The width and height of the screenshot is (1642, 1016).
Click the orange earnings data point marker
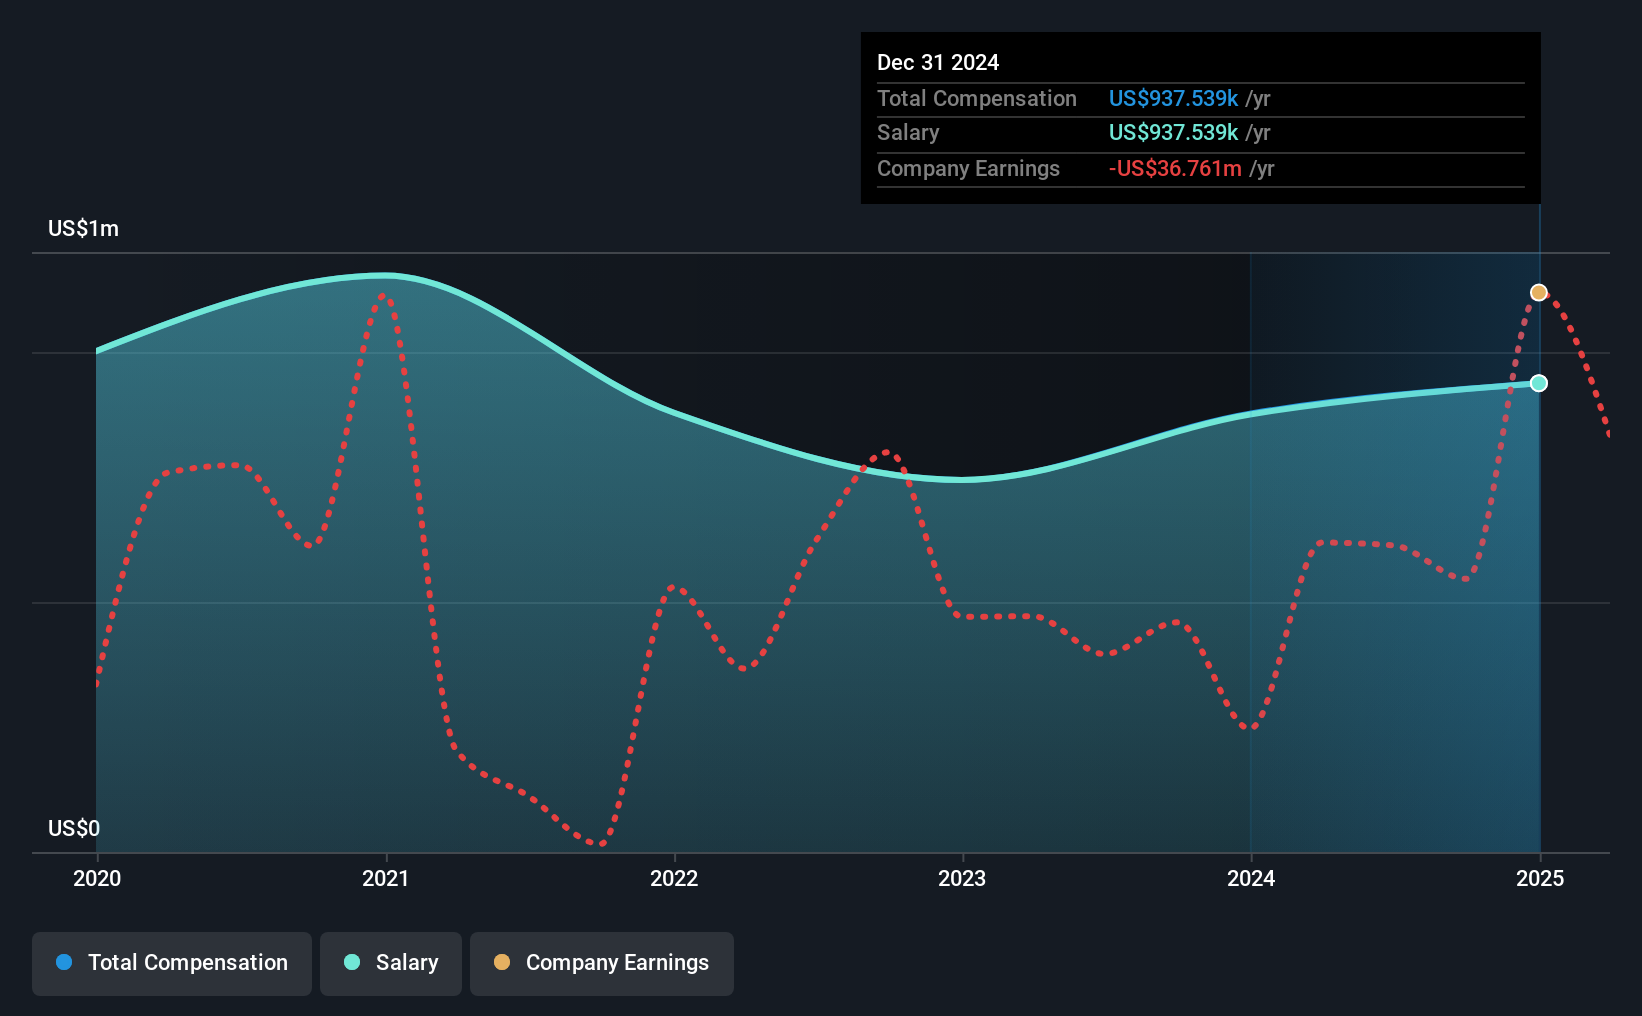1539,293
